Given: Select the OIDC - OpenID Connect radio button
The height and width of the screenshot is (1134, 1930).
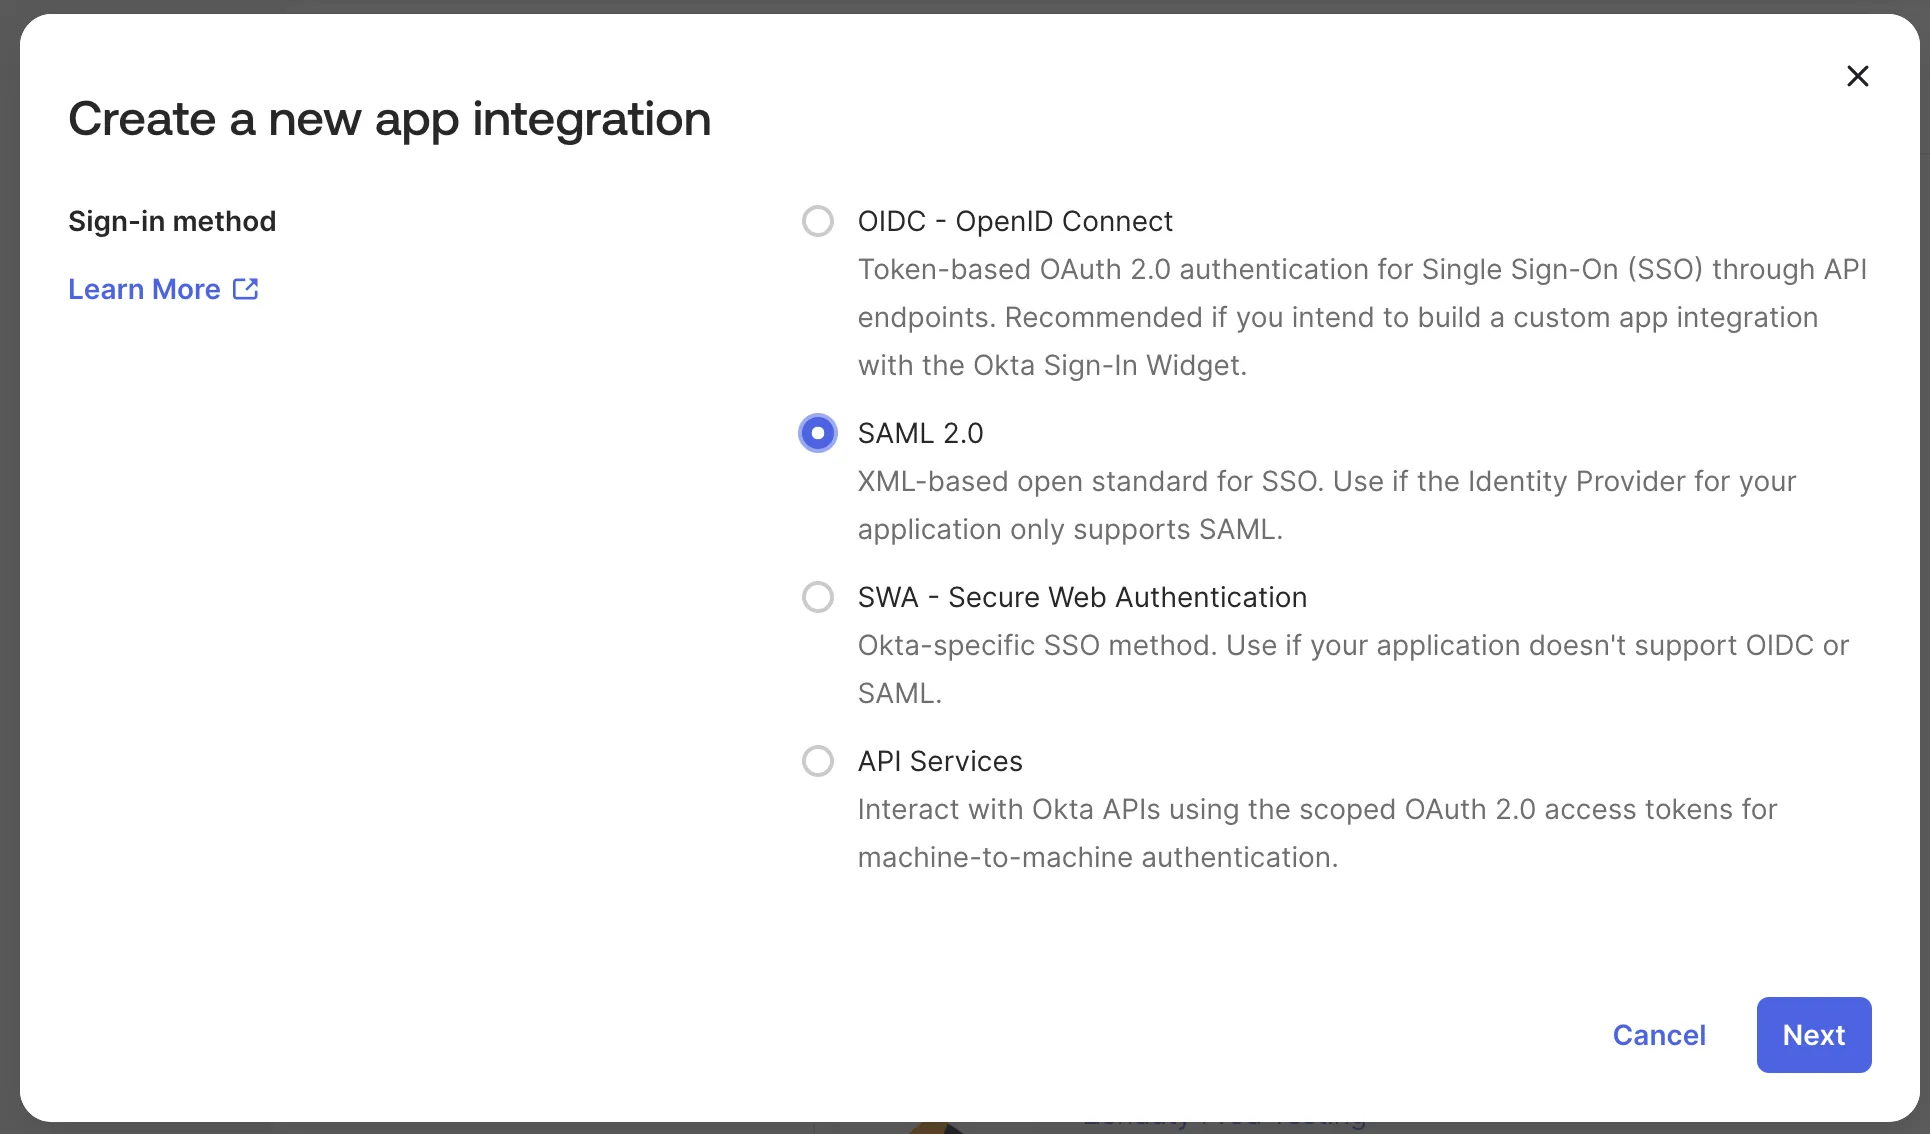Looking at the screenshot, I should click(x=817, y=221).
